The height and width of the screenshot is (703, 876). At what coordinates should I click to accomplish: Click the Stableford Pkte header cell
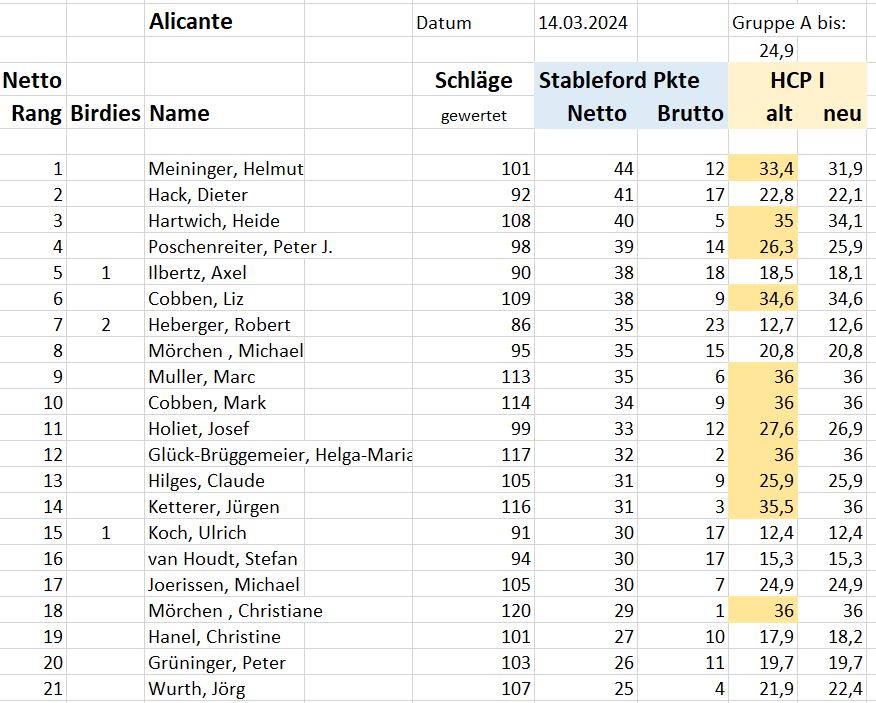(x=619, y=80)
